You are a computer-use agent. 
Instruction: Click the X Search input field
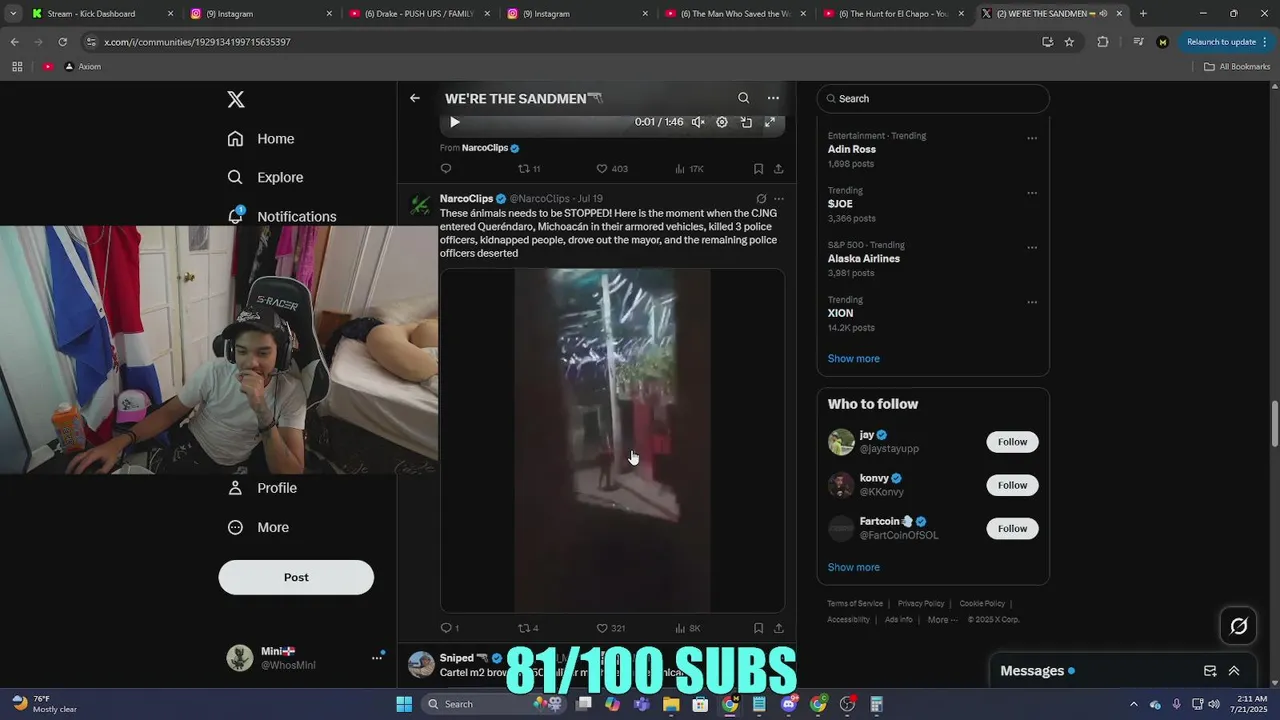[933, 98]
